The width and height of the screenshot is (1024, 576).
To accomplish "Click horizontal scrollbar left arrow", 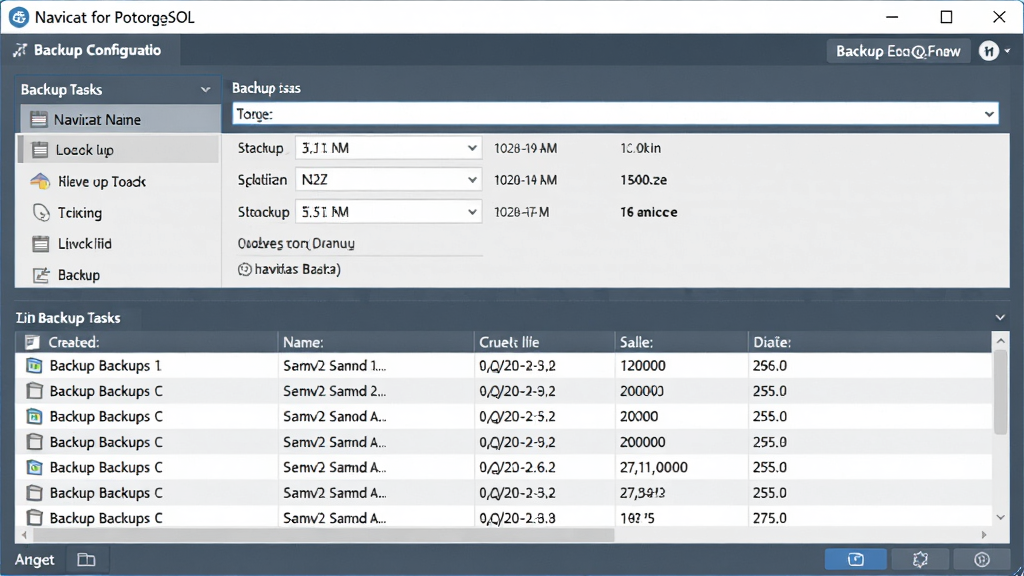I will [x=24, y=535].
